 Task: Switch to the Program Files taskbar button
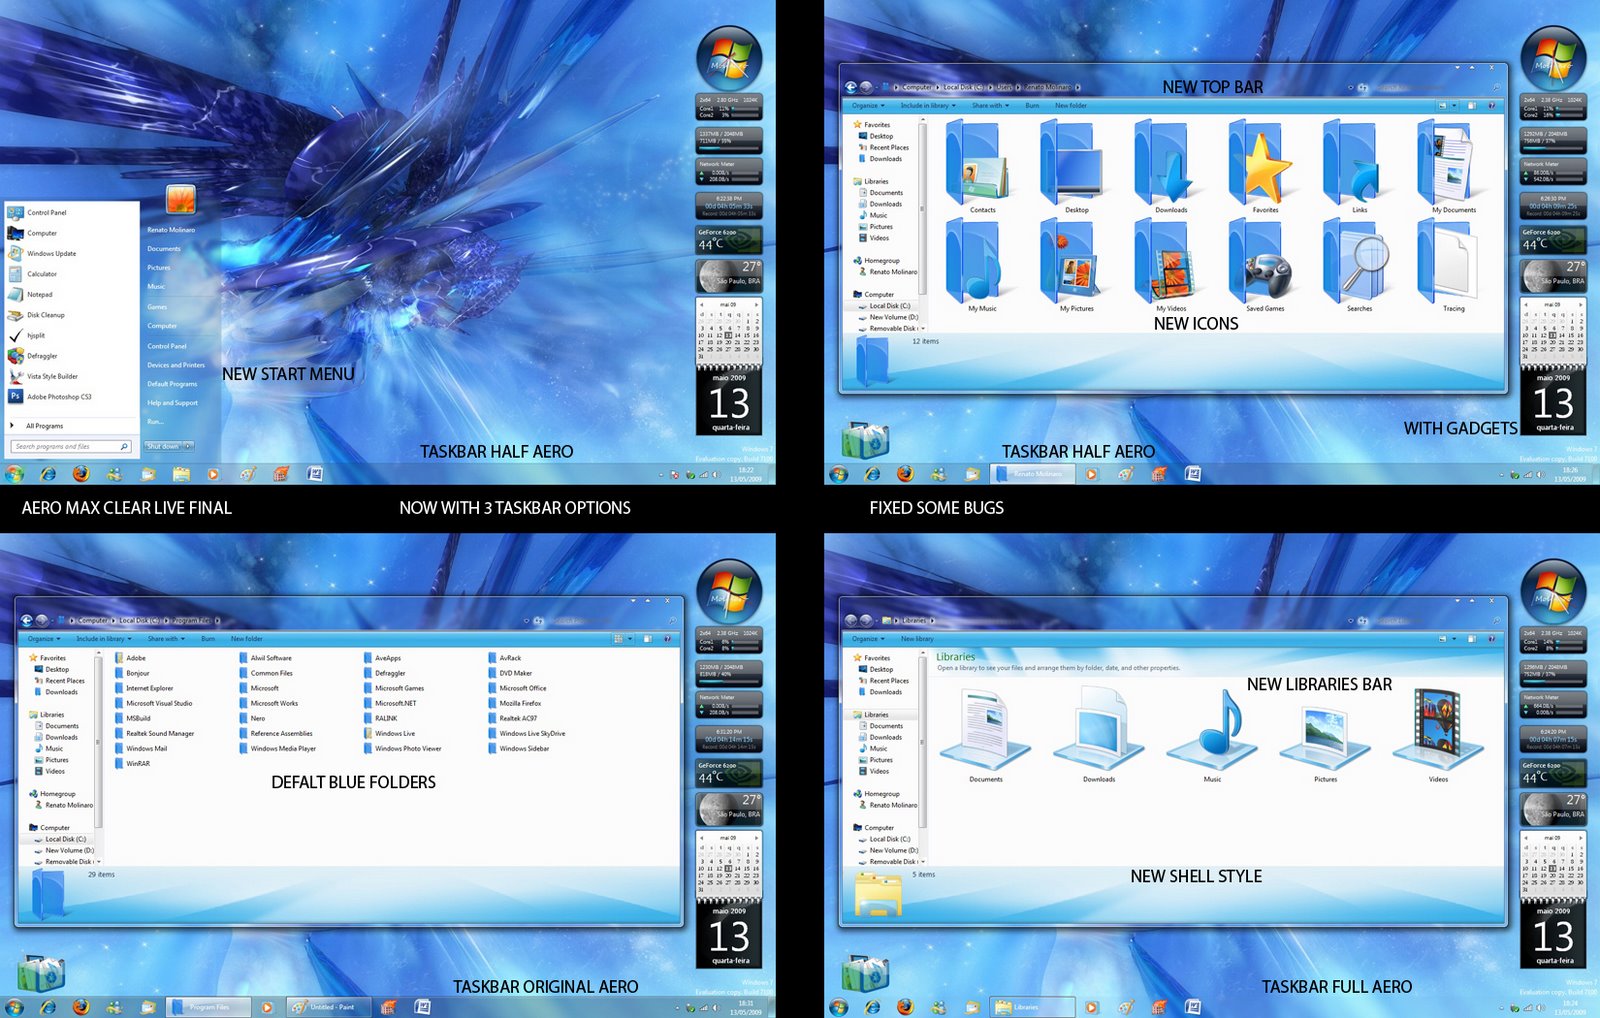(207, 1007)
